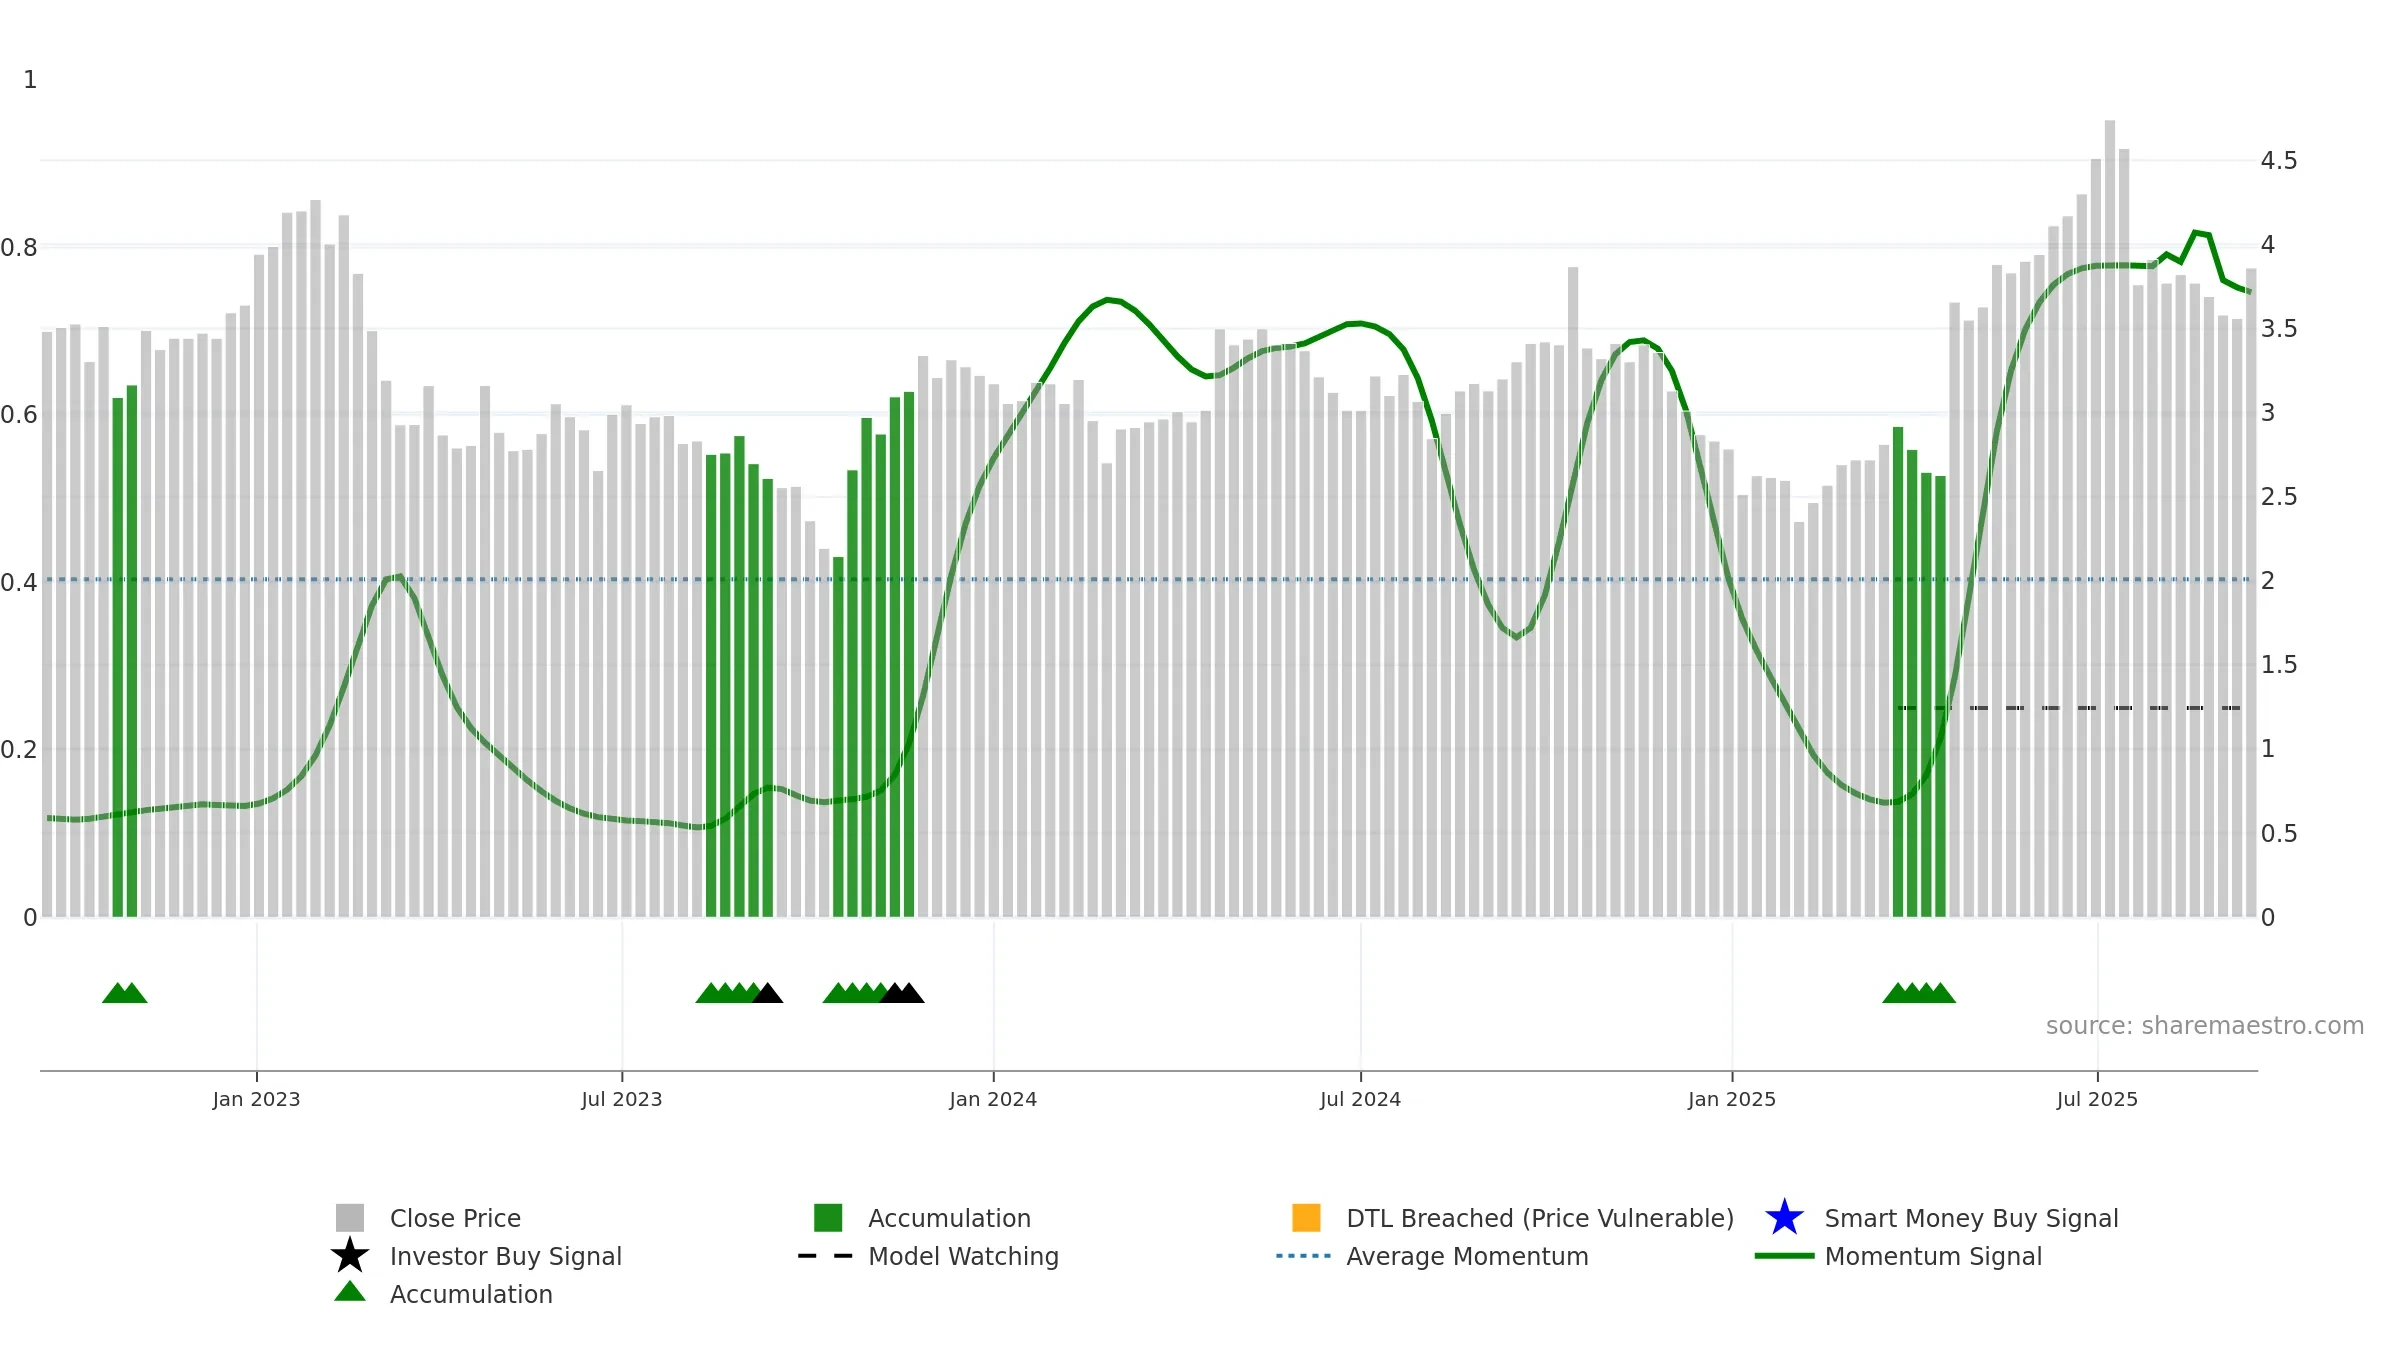Click the dashed Model Watching legend icon

tap(826, 1256)
